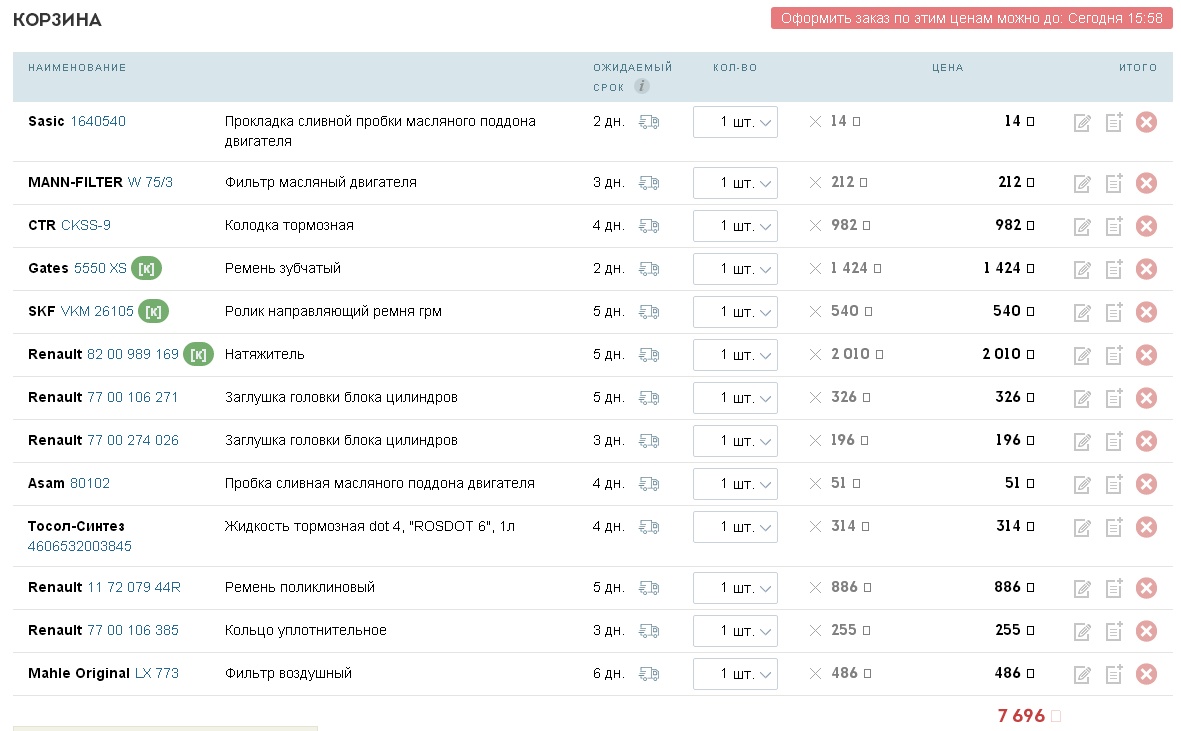Remove Renault 77 00 274 026 from cart
The width and height of the screenshot is (1181, 731).
point(1146,440)
